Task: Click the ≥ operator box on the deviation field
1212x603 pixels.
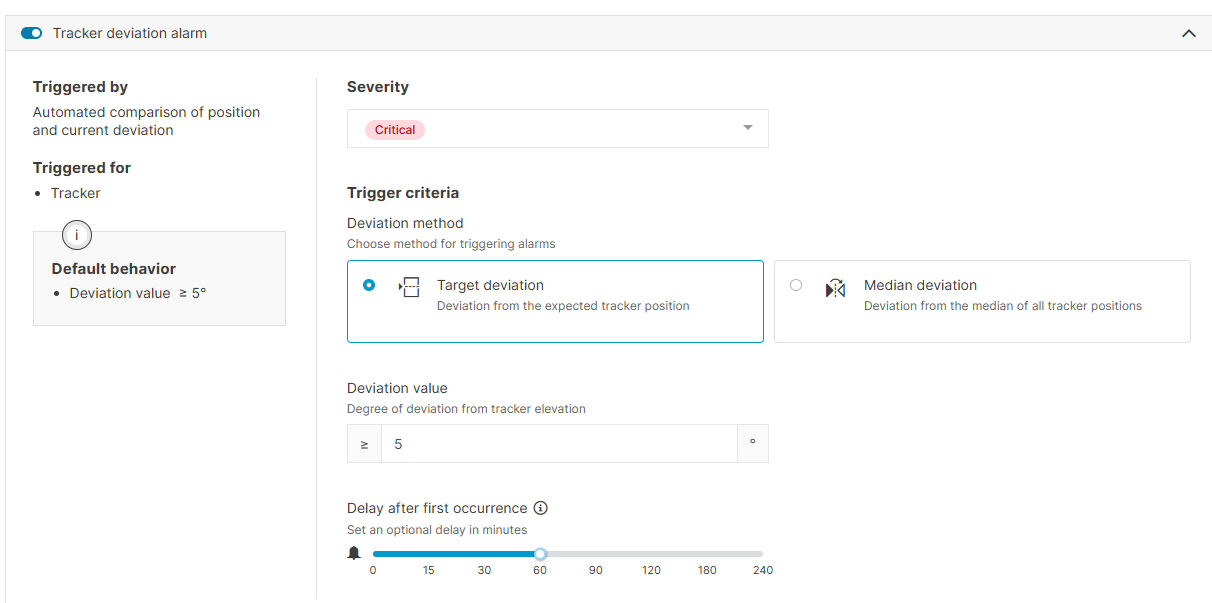Action: pos(364,443)
